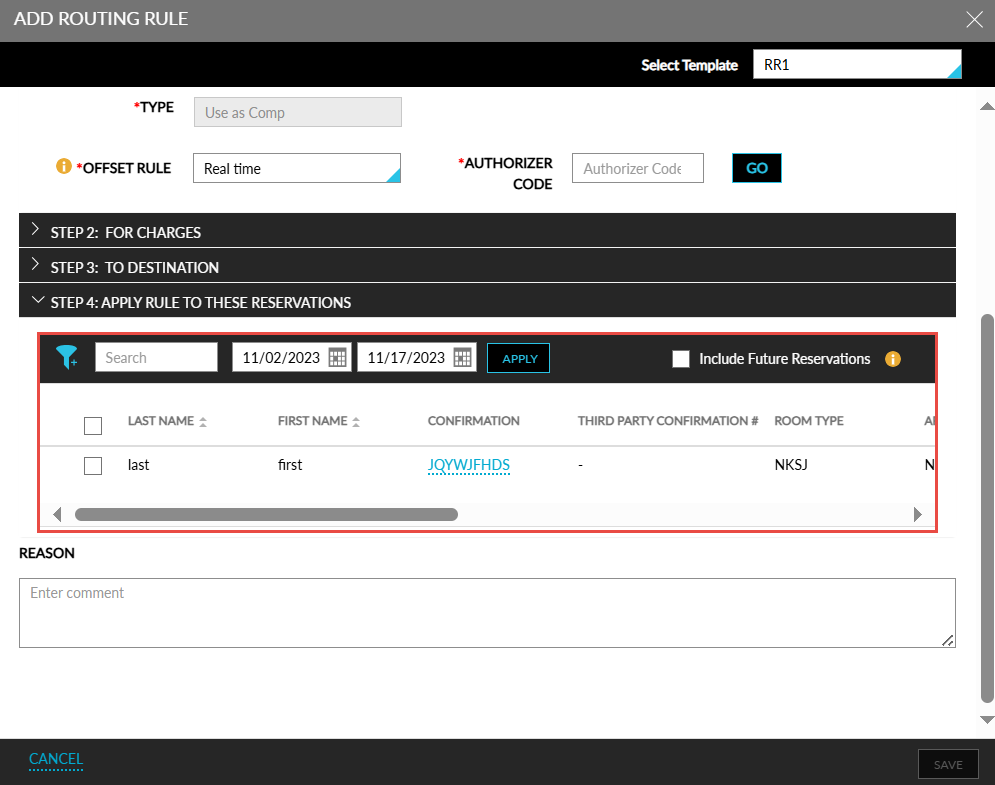
Task: Click the Include Future Reservations info icon
Action: tap(893, 359)
